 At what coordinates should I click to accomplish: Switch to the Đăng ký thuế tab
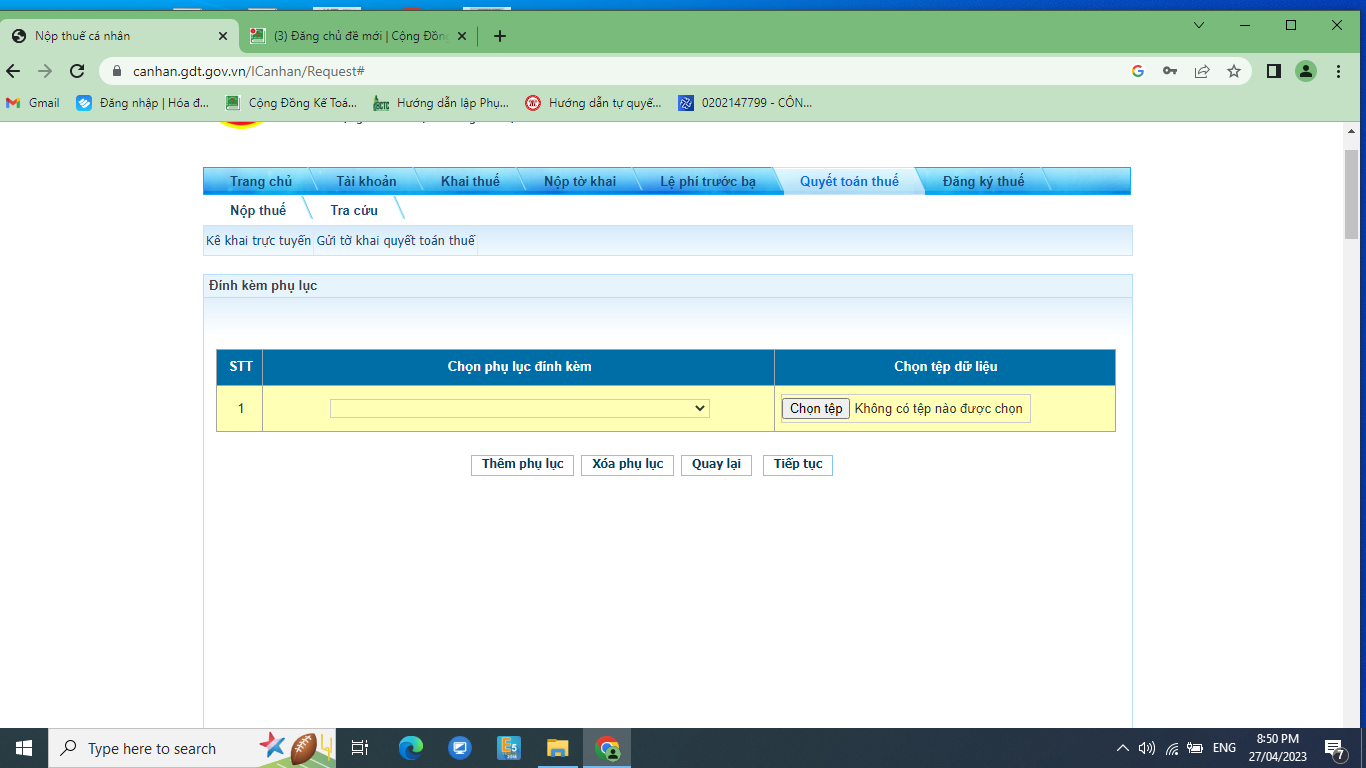click(983, 181)
